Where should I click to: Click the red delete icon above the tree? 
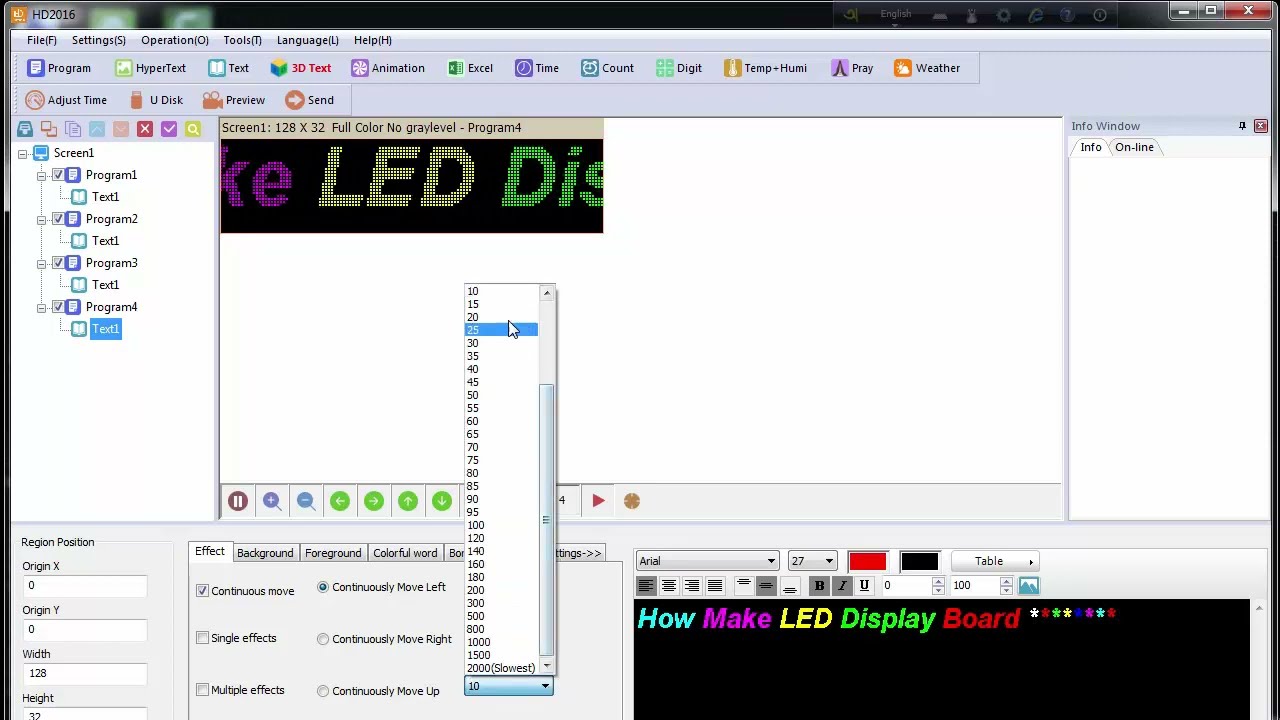[x=145, y=129]
